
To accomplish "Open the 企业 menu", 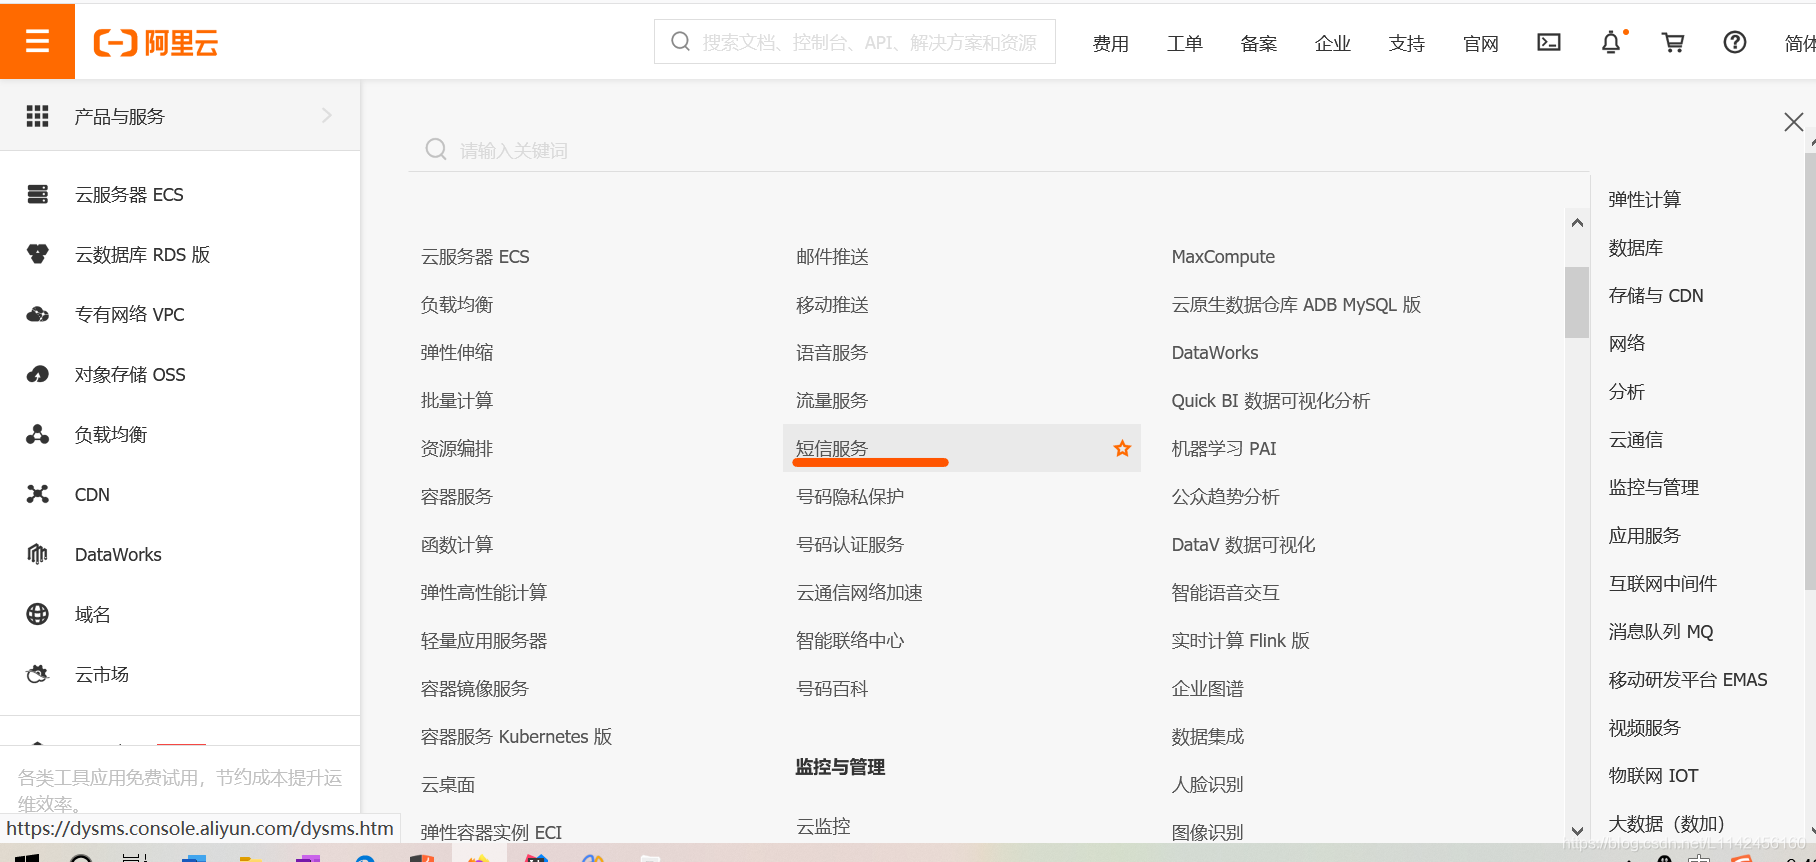I will click(x=1332, y=43).
